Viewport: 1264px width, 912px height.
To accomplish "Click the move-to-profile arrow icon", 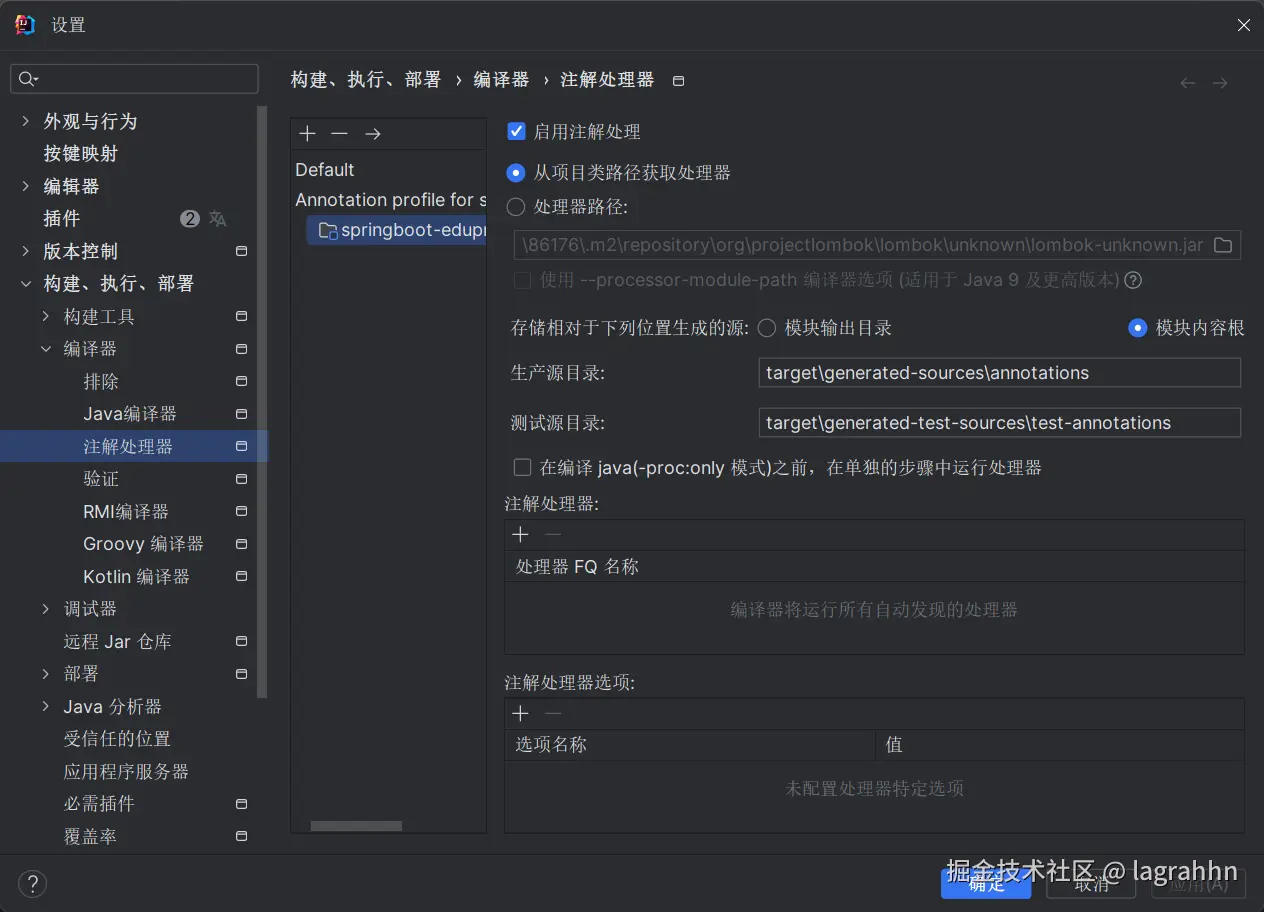I will (x=371, y=133).
